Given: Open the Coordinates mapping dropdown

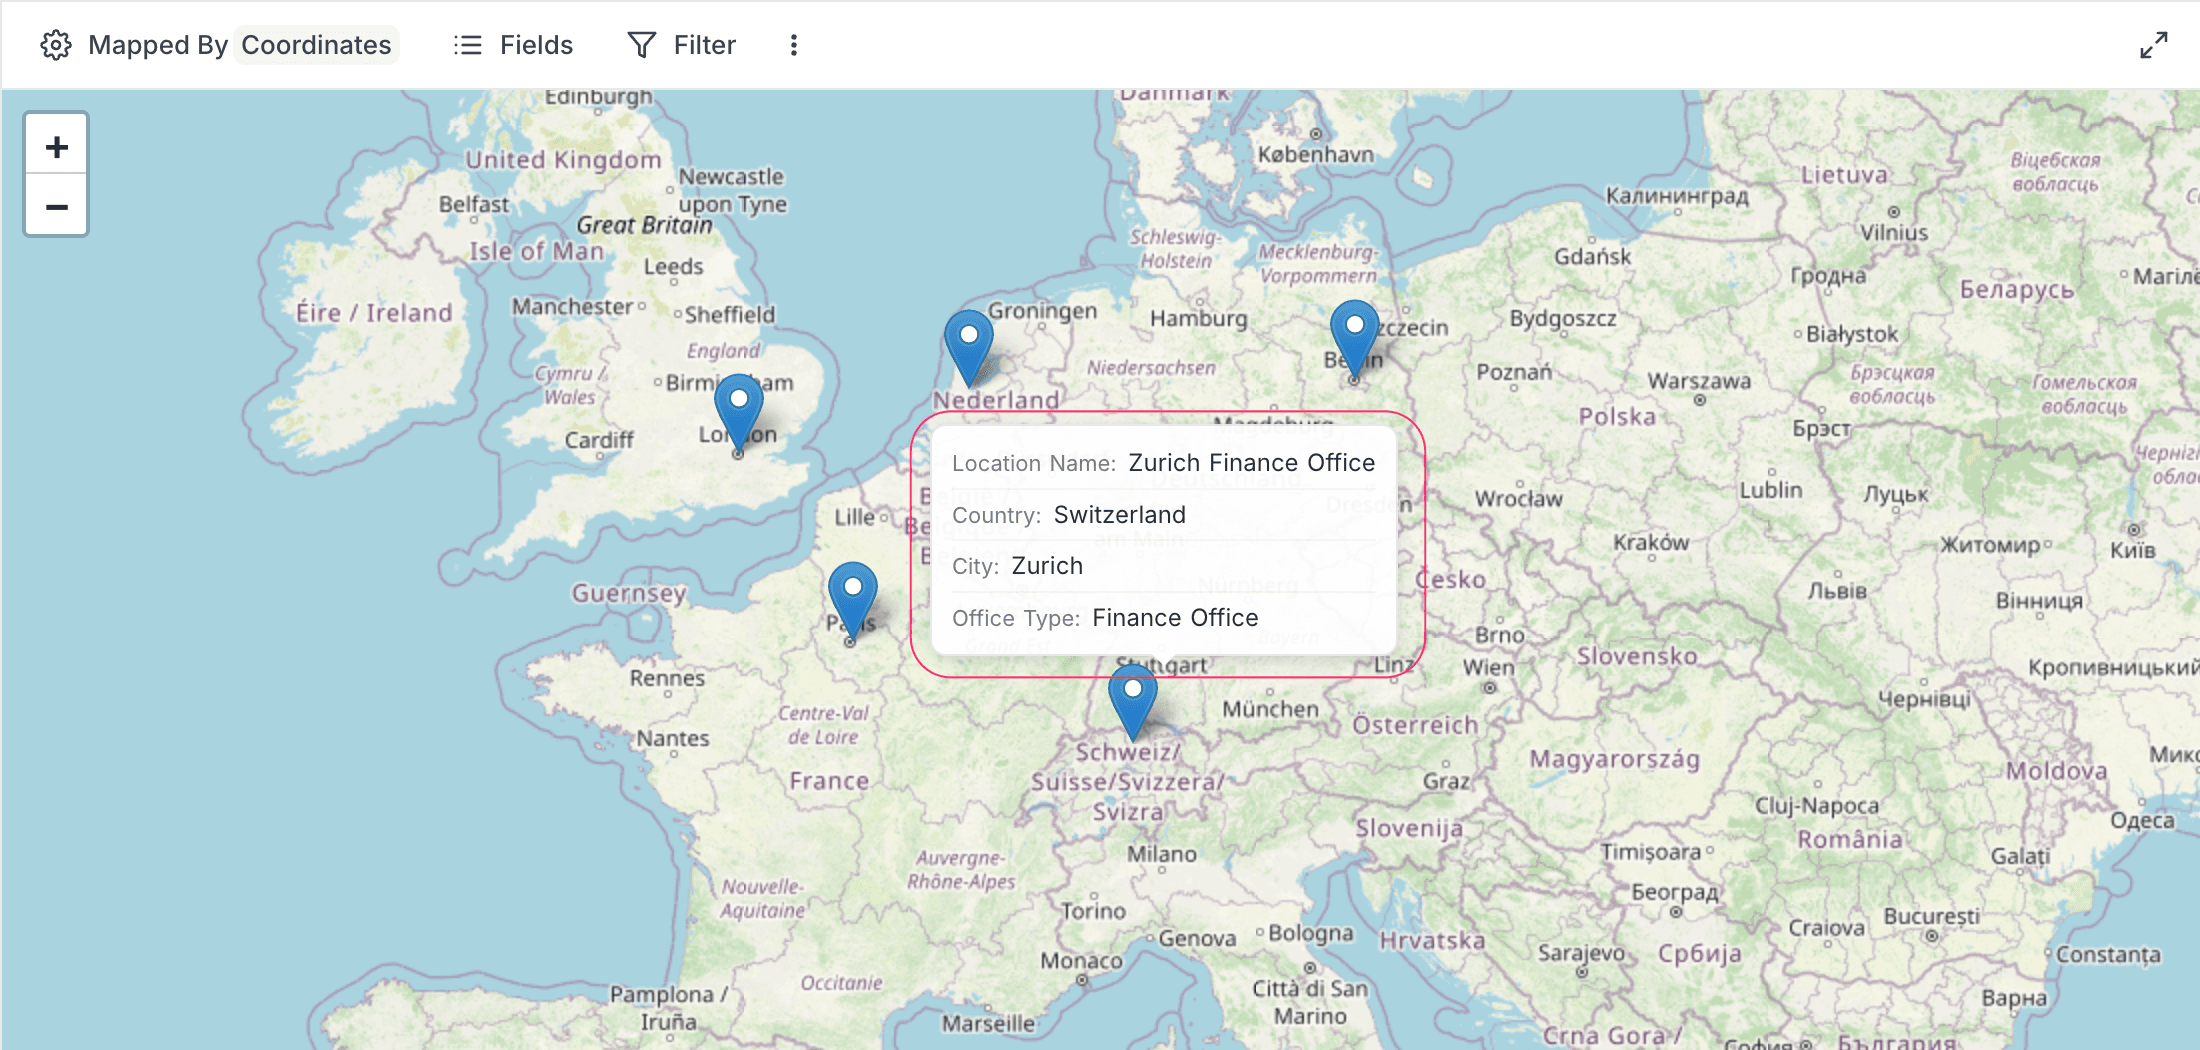Looking at the screenshot, I should click(x=316, y=45).
